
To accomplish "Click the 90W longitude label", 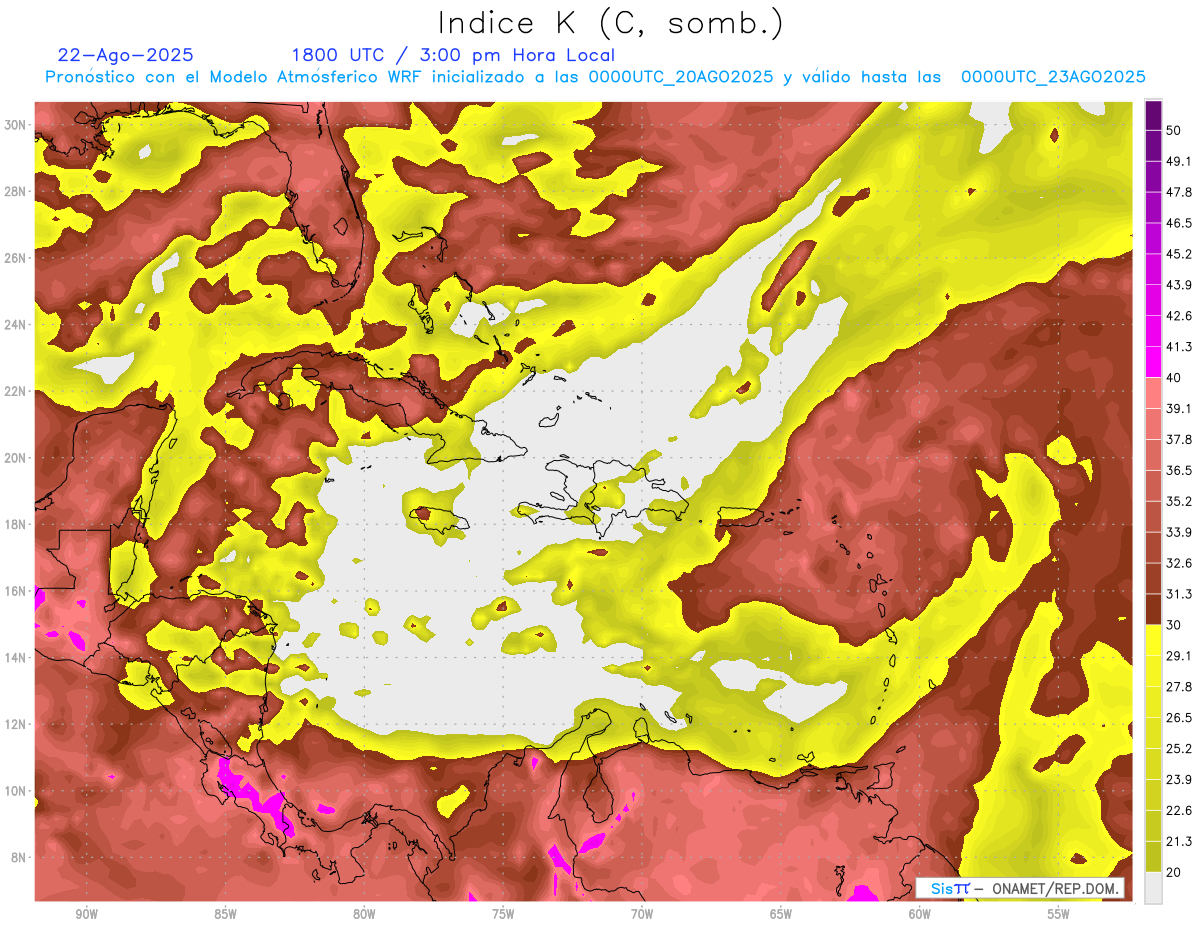I will tap(87, 914).
